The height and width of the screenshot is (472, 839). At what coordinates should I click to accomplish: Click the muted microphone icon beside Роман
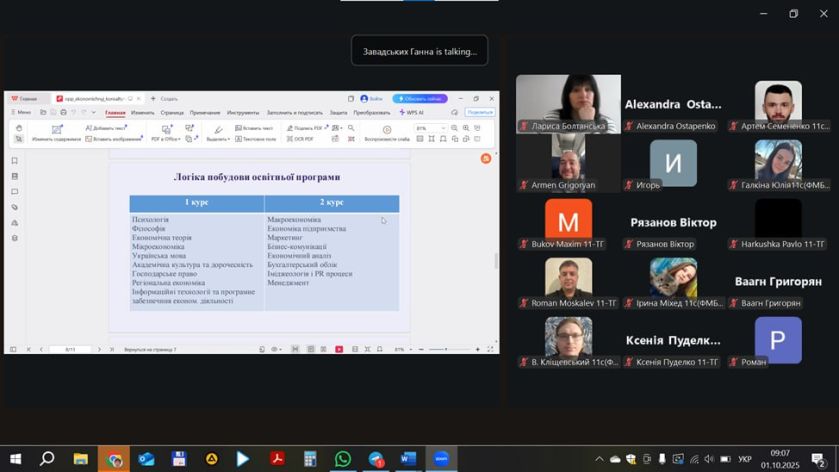click(734, 362)
